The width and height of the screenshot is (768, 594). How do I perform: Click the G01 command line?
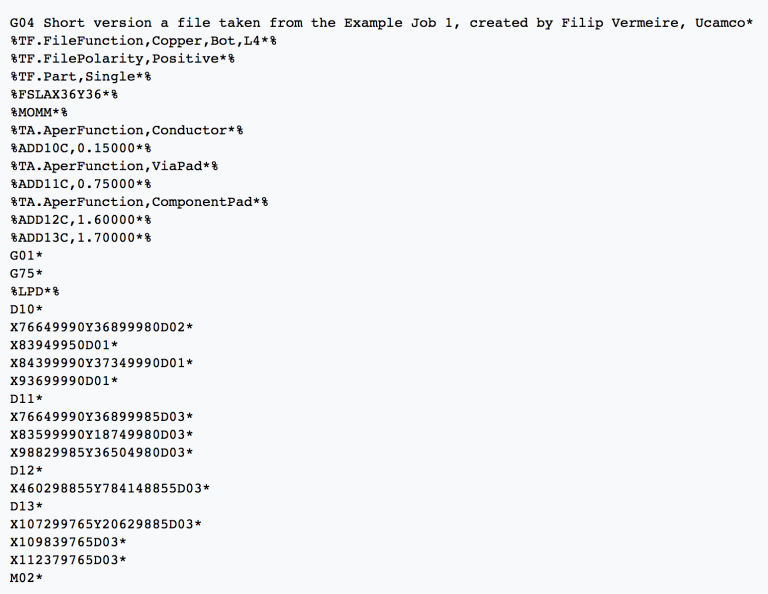(27, 255)
